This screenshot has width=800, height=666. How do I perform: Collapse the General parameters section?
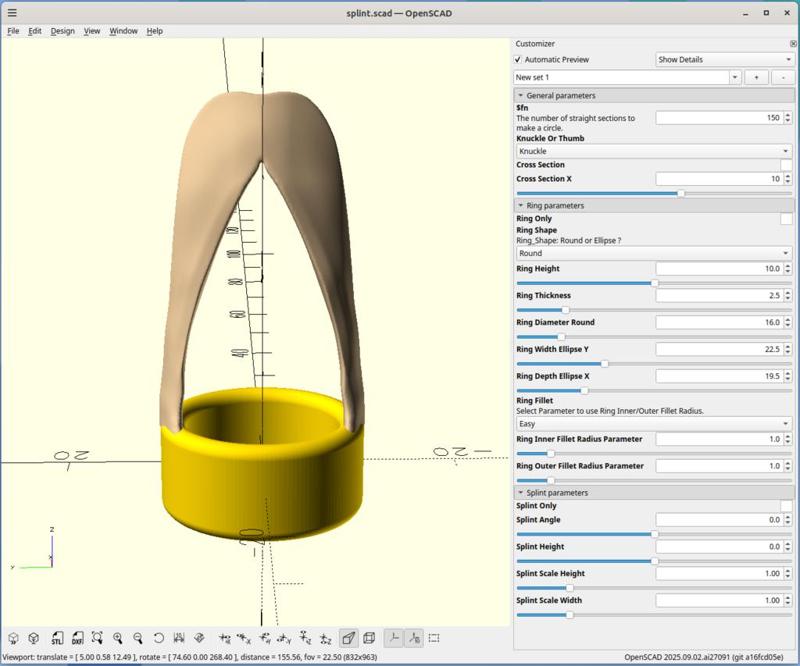click(521, 95)
